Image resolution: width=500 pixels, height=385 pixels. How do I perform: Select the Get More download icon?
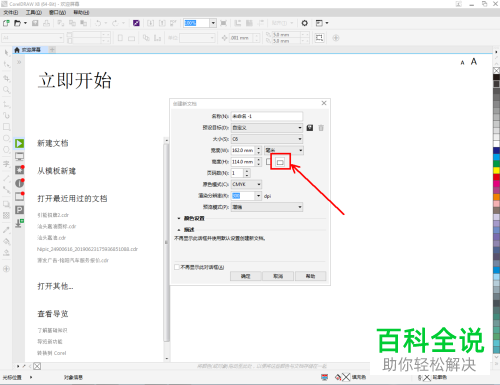(x=19, y=223)
